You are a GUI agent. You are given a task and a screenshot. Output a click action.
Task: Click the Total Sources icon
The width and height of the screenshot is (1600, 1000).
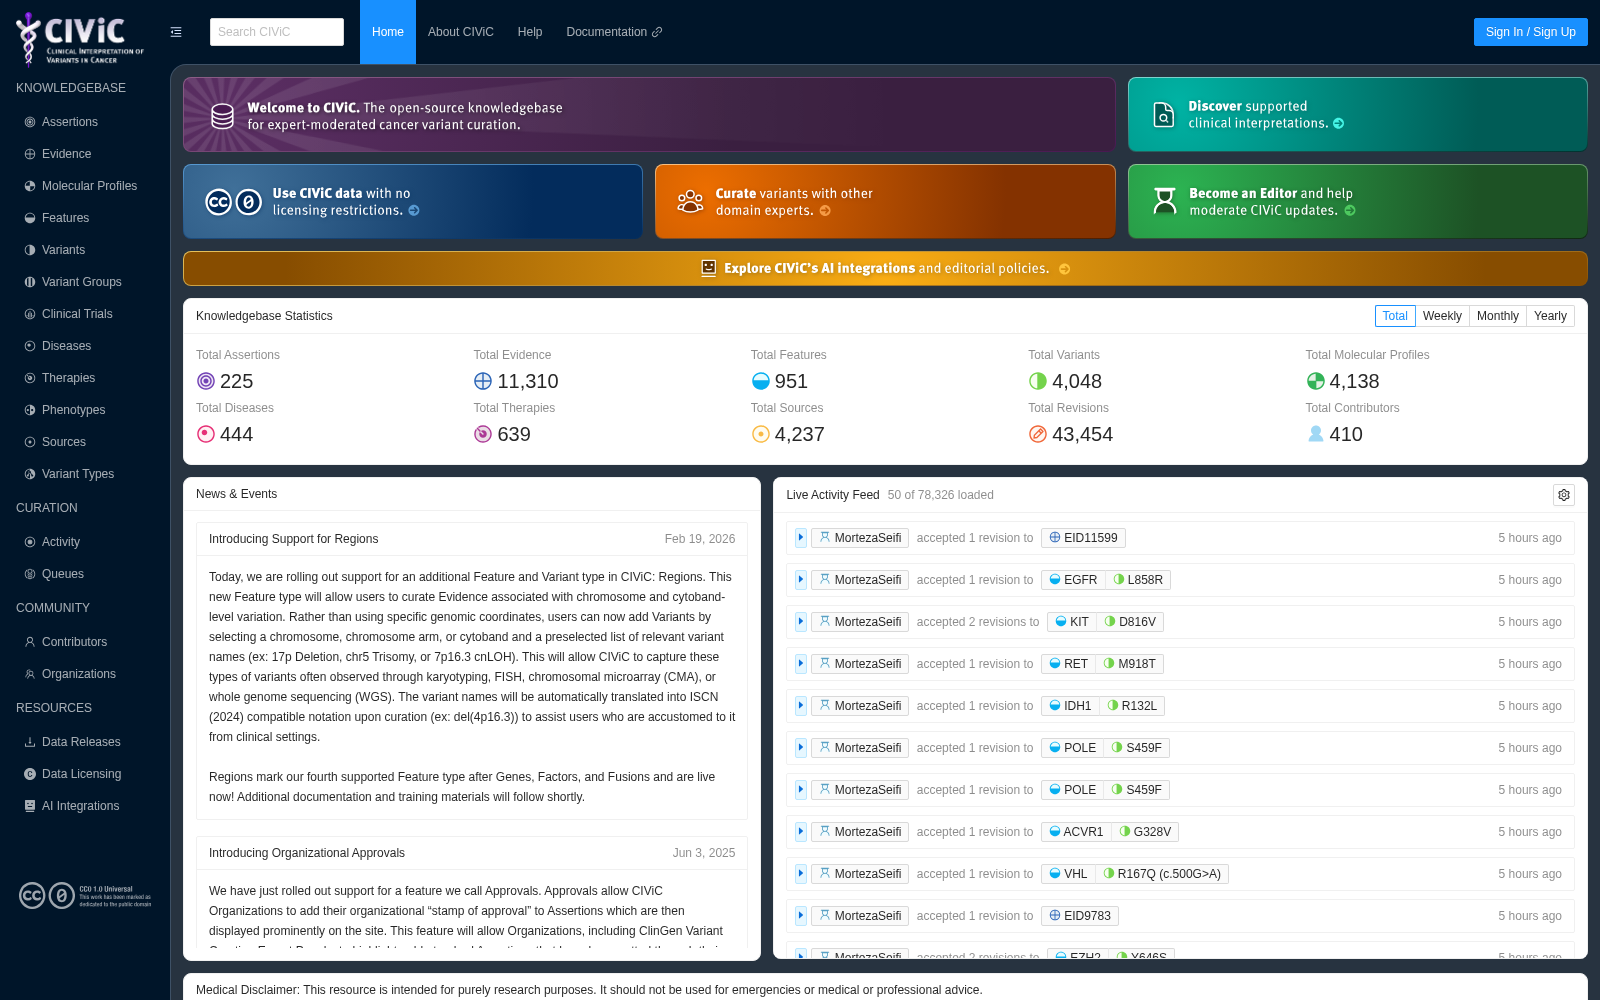[761, 434]
